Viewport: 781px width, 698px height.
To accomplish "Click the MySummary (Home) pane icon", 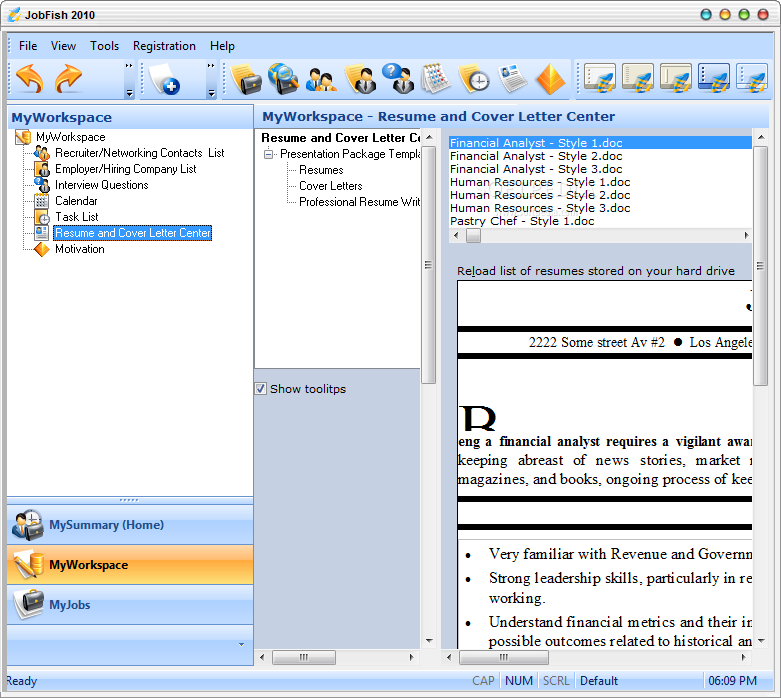I will tap(28, 525).
